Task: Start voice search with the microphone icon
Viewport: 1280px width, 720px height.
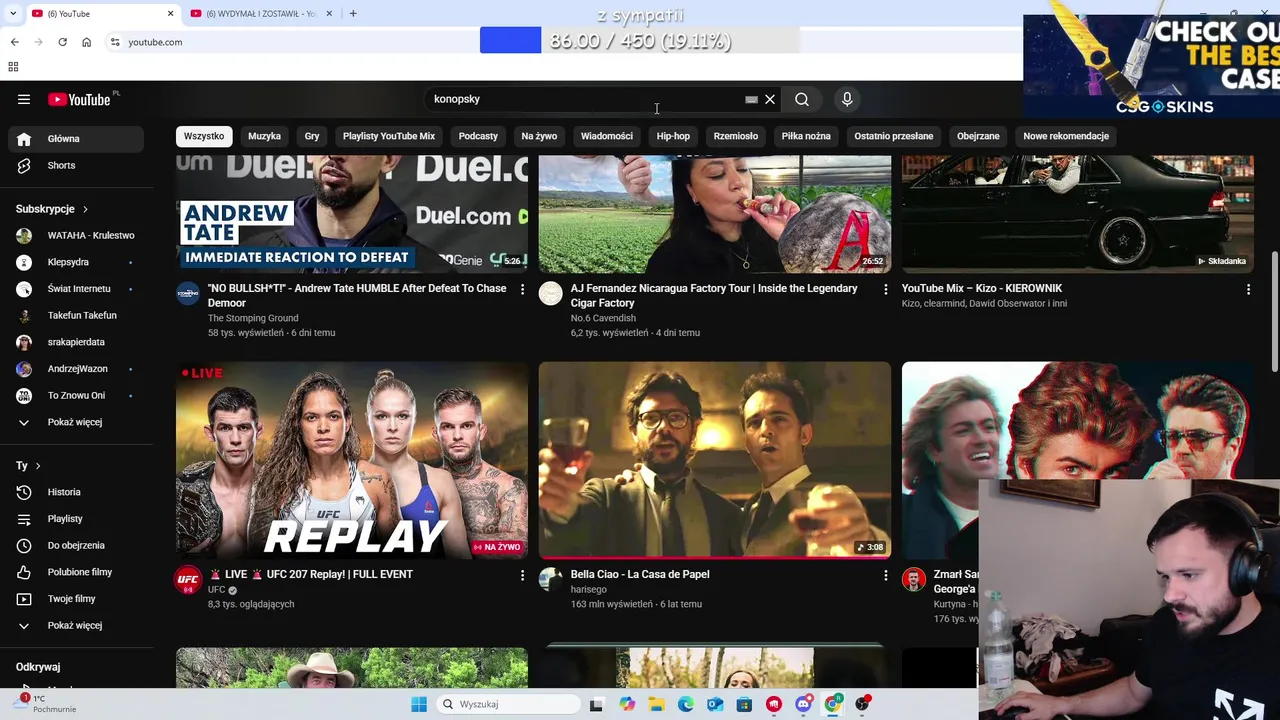Action: (x=847, y=99)
